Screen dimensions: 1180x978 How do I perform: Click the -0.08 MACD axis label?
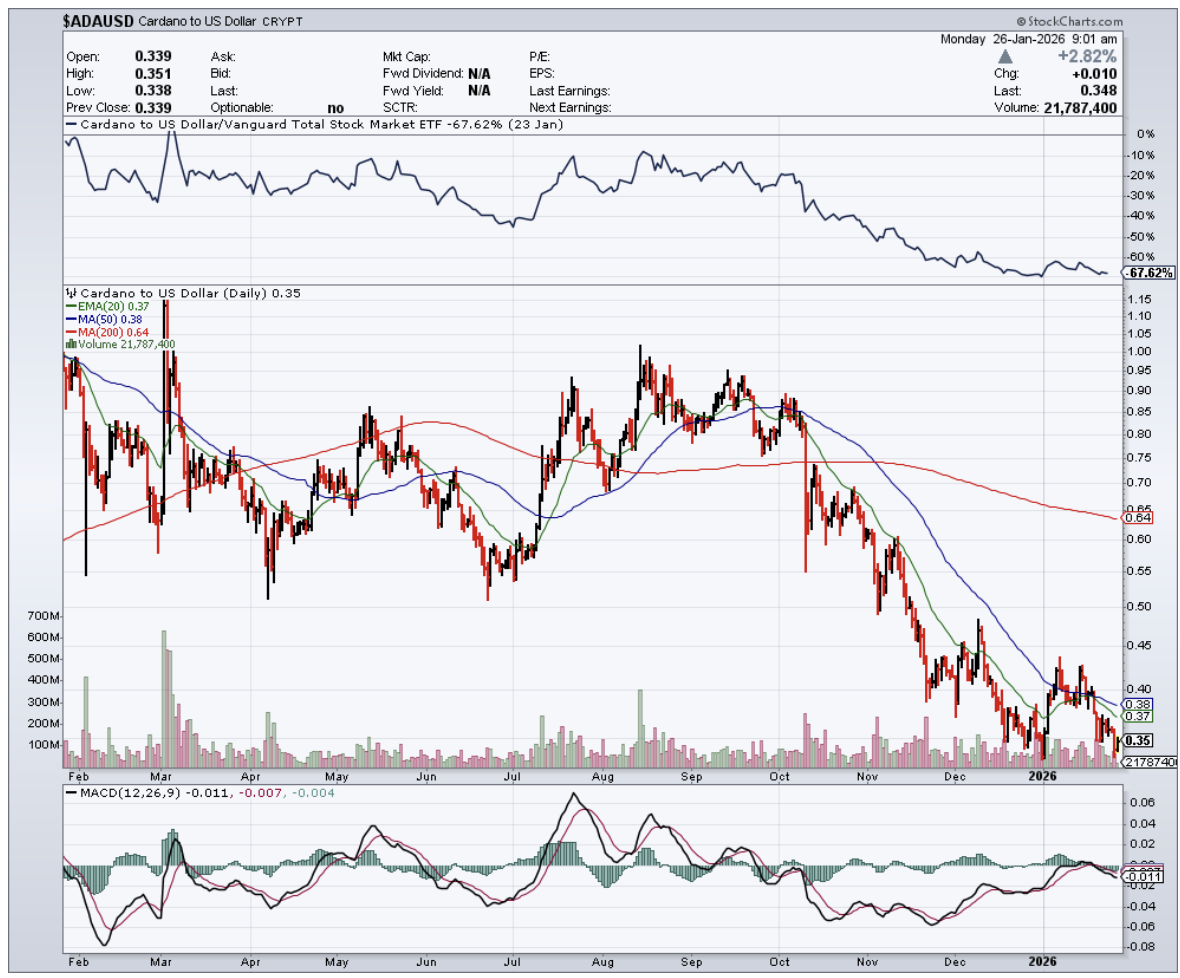[x=1141, y=946]
